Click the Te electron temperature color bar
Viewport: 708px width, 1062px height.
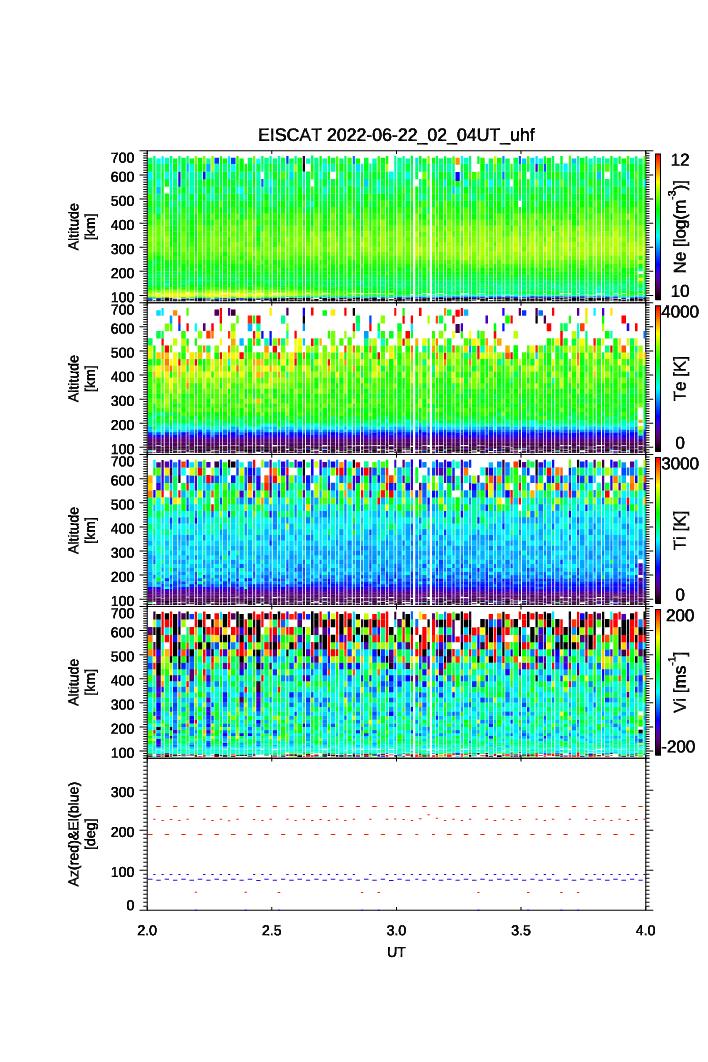656,377
